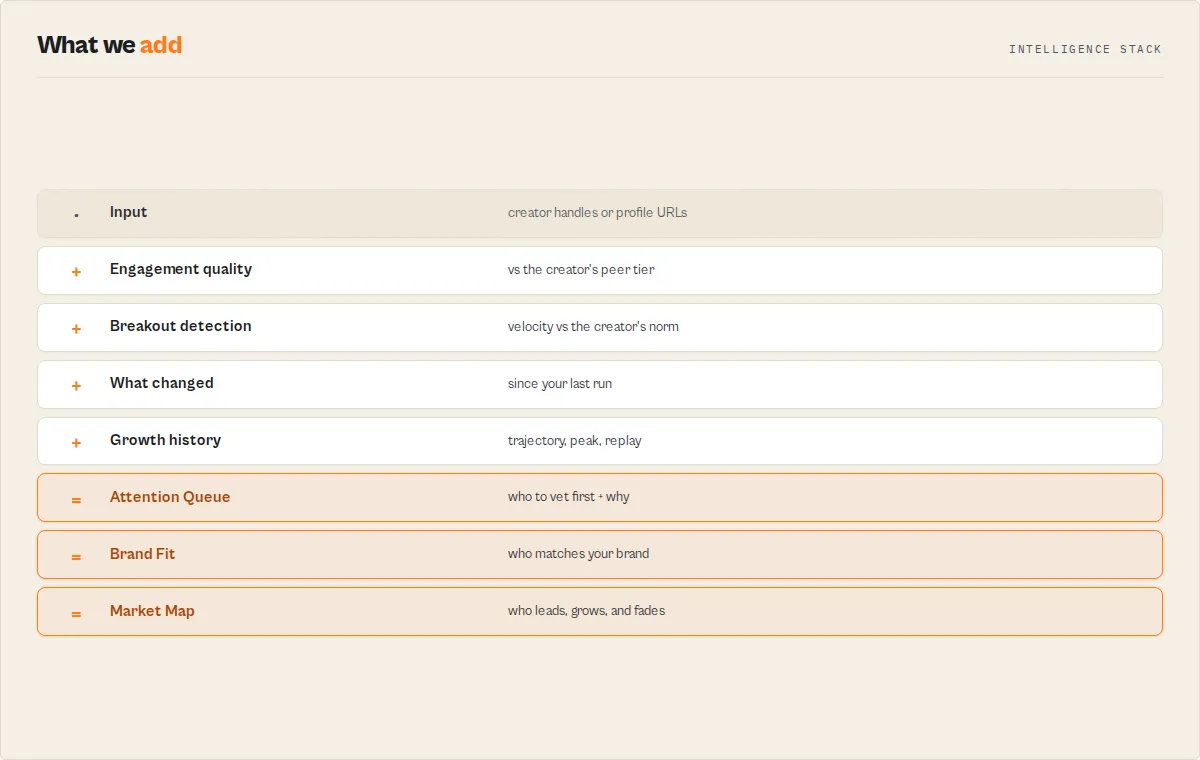The height and width of the screenshot is (760, 1200).
Task: Click the Intelligence Stack header label
Action: tap(1085, 49)
